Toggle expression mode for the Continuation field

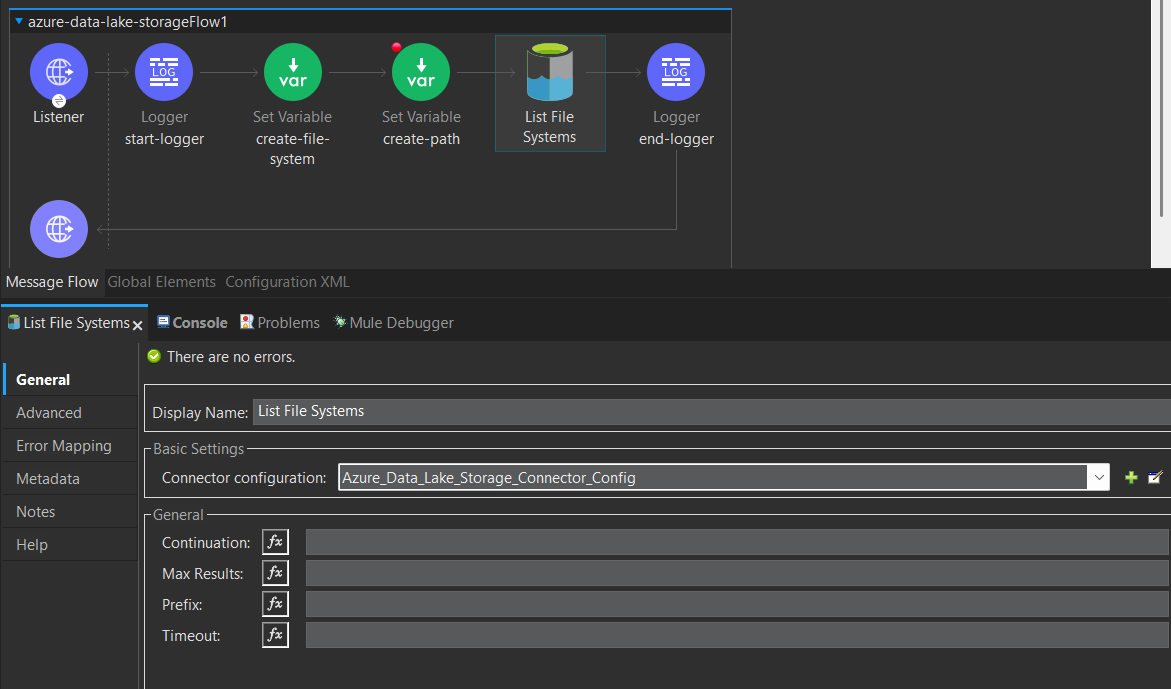(x=275, y=541)
